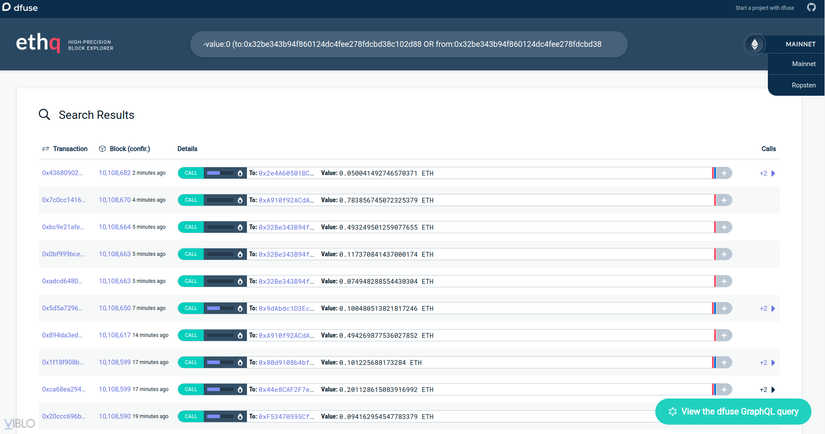The image size is (825, 434).
Task: Click plus button on 0xbc9e21afe row
Action: click(x=724, y=227)
